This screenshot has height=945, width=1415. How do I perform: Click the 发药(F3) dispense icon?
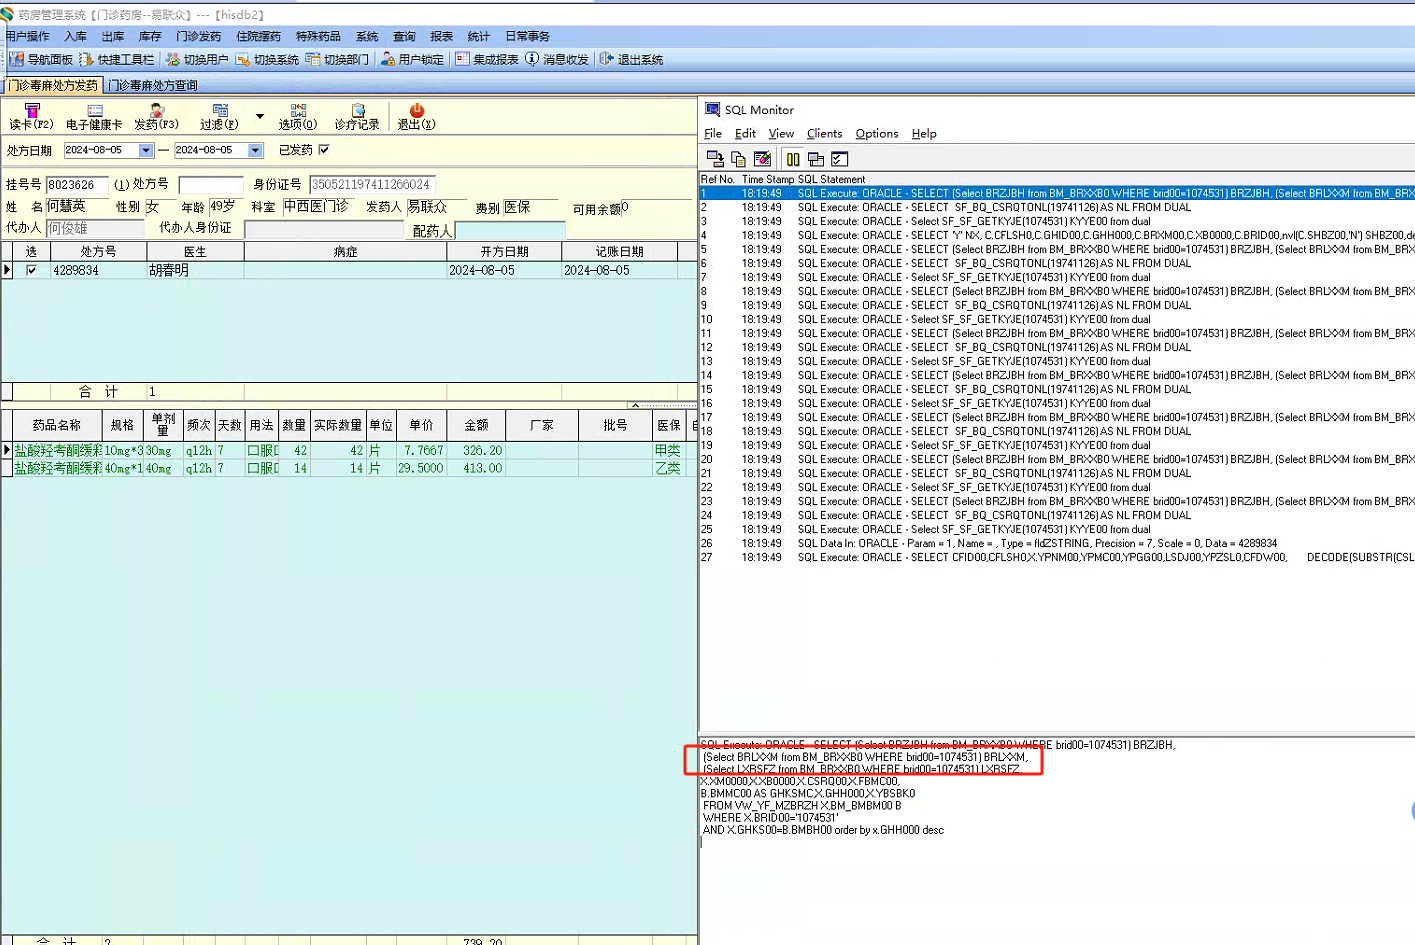tap(156, 116)
